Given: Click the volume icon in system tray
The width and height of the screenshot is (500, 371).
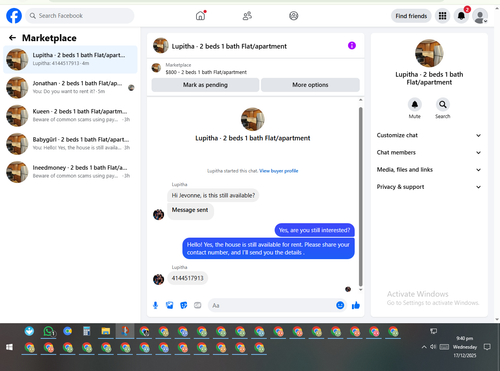Looking at the screenshot, I should pyautogui.click(x=433, y=347).
